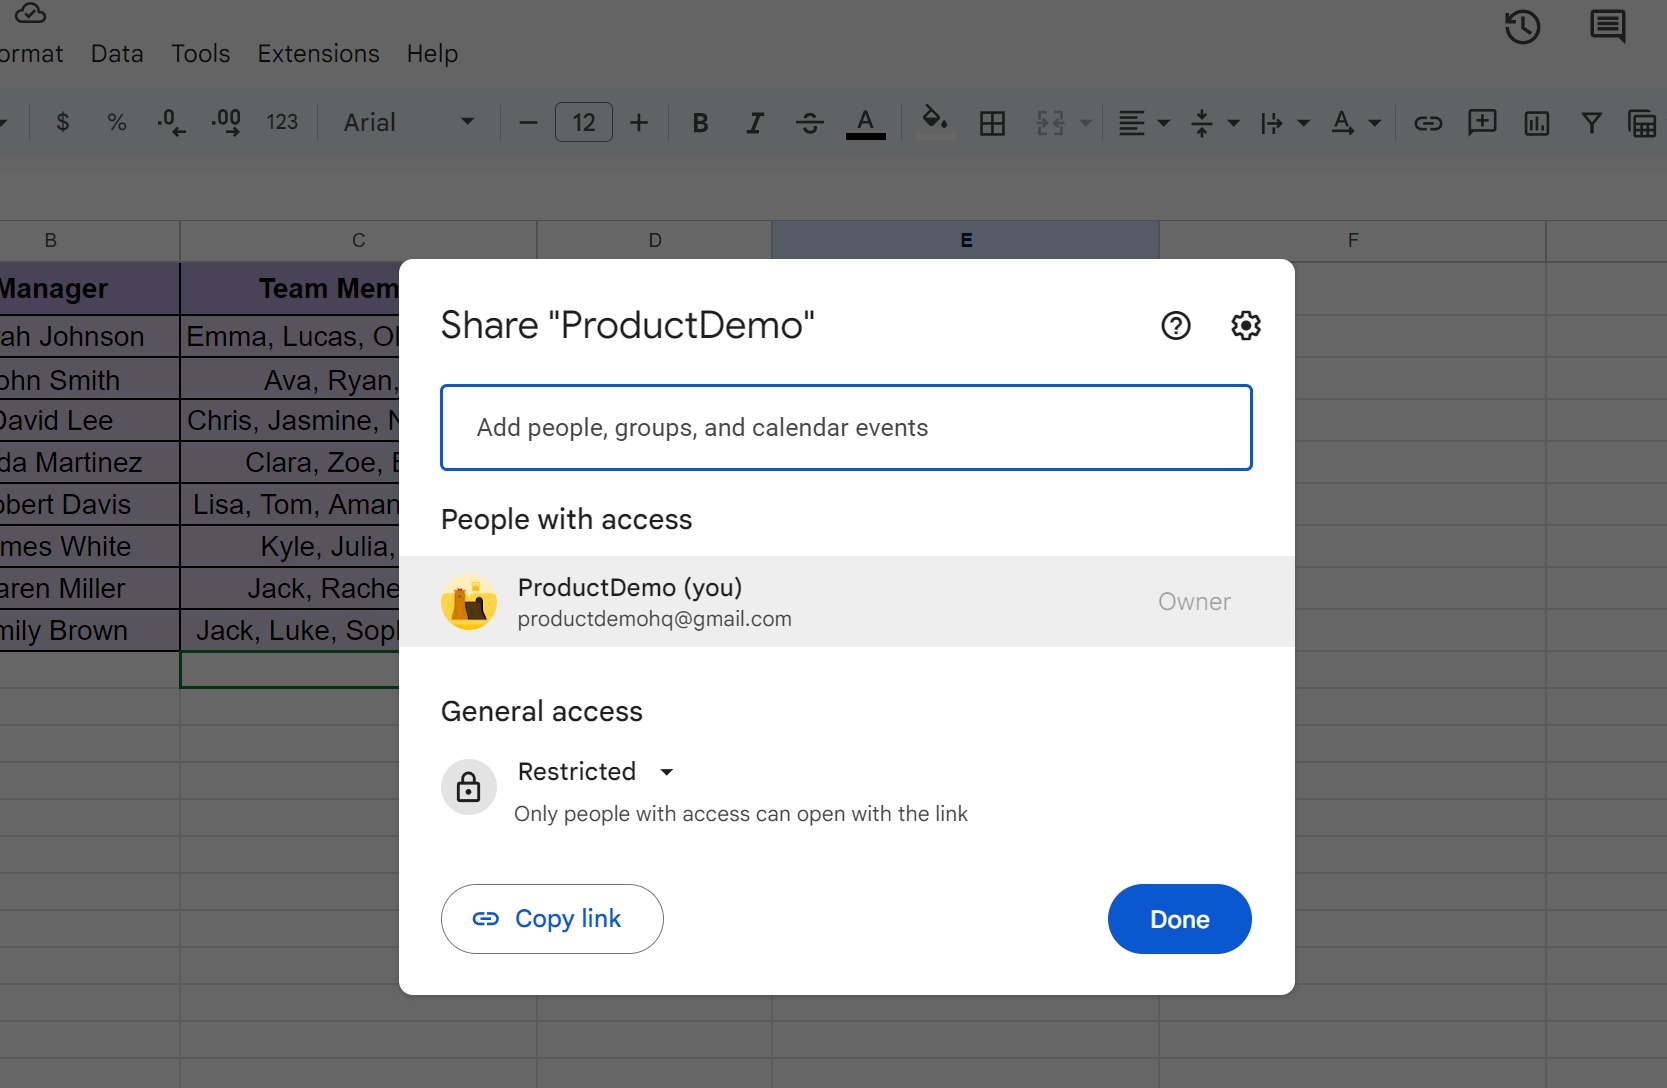Expand text wrapping dropdown arrow
The image size is (1667, 1088).
coord(1304,123)
